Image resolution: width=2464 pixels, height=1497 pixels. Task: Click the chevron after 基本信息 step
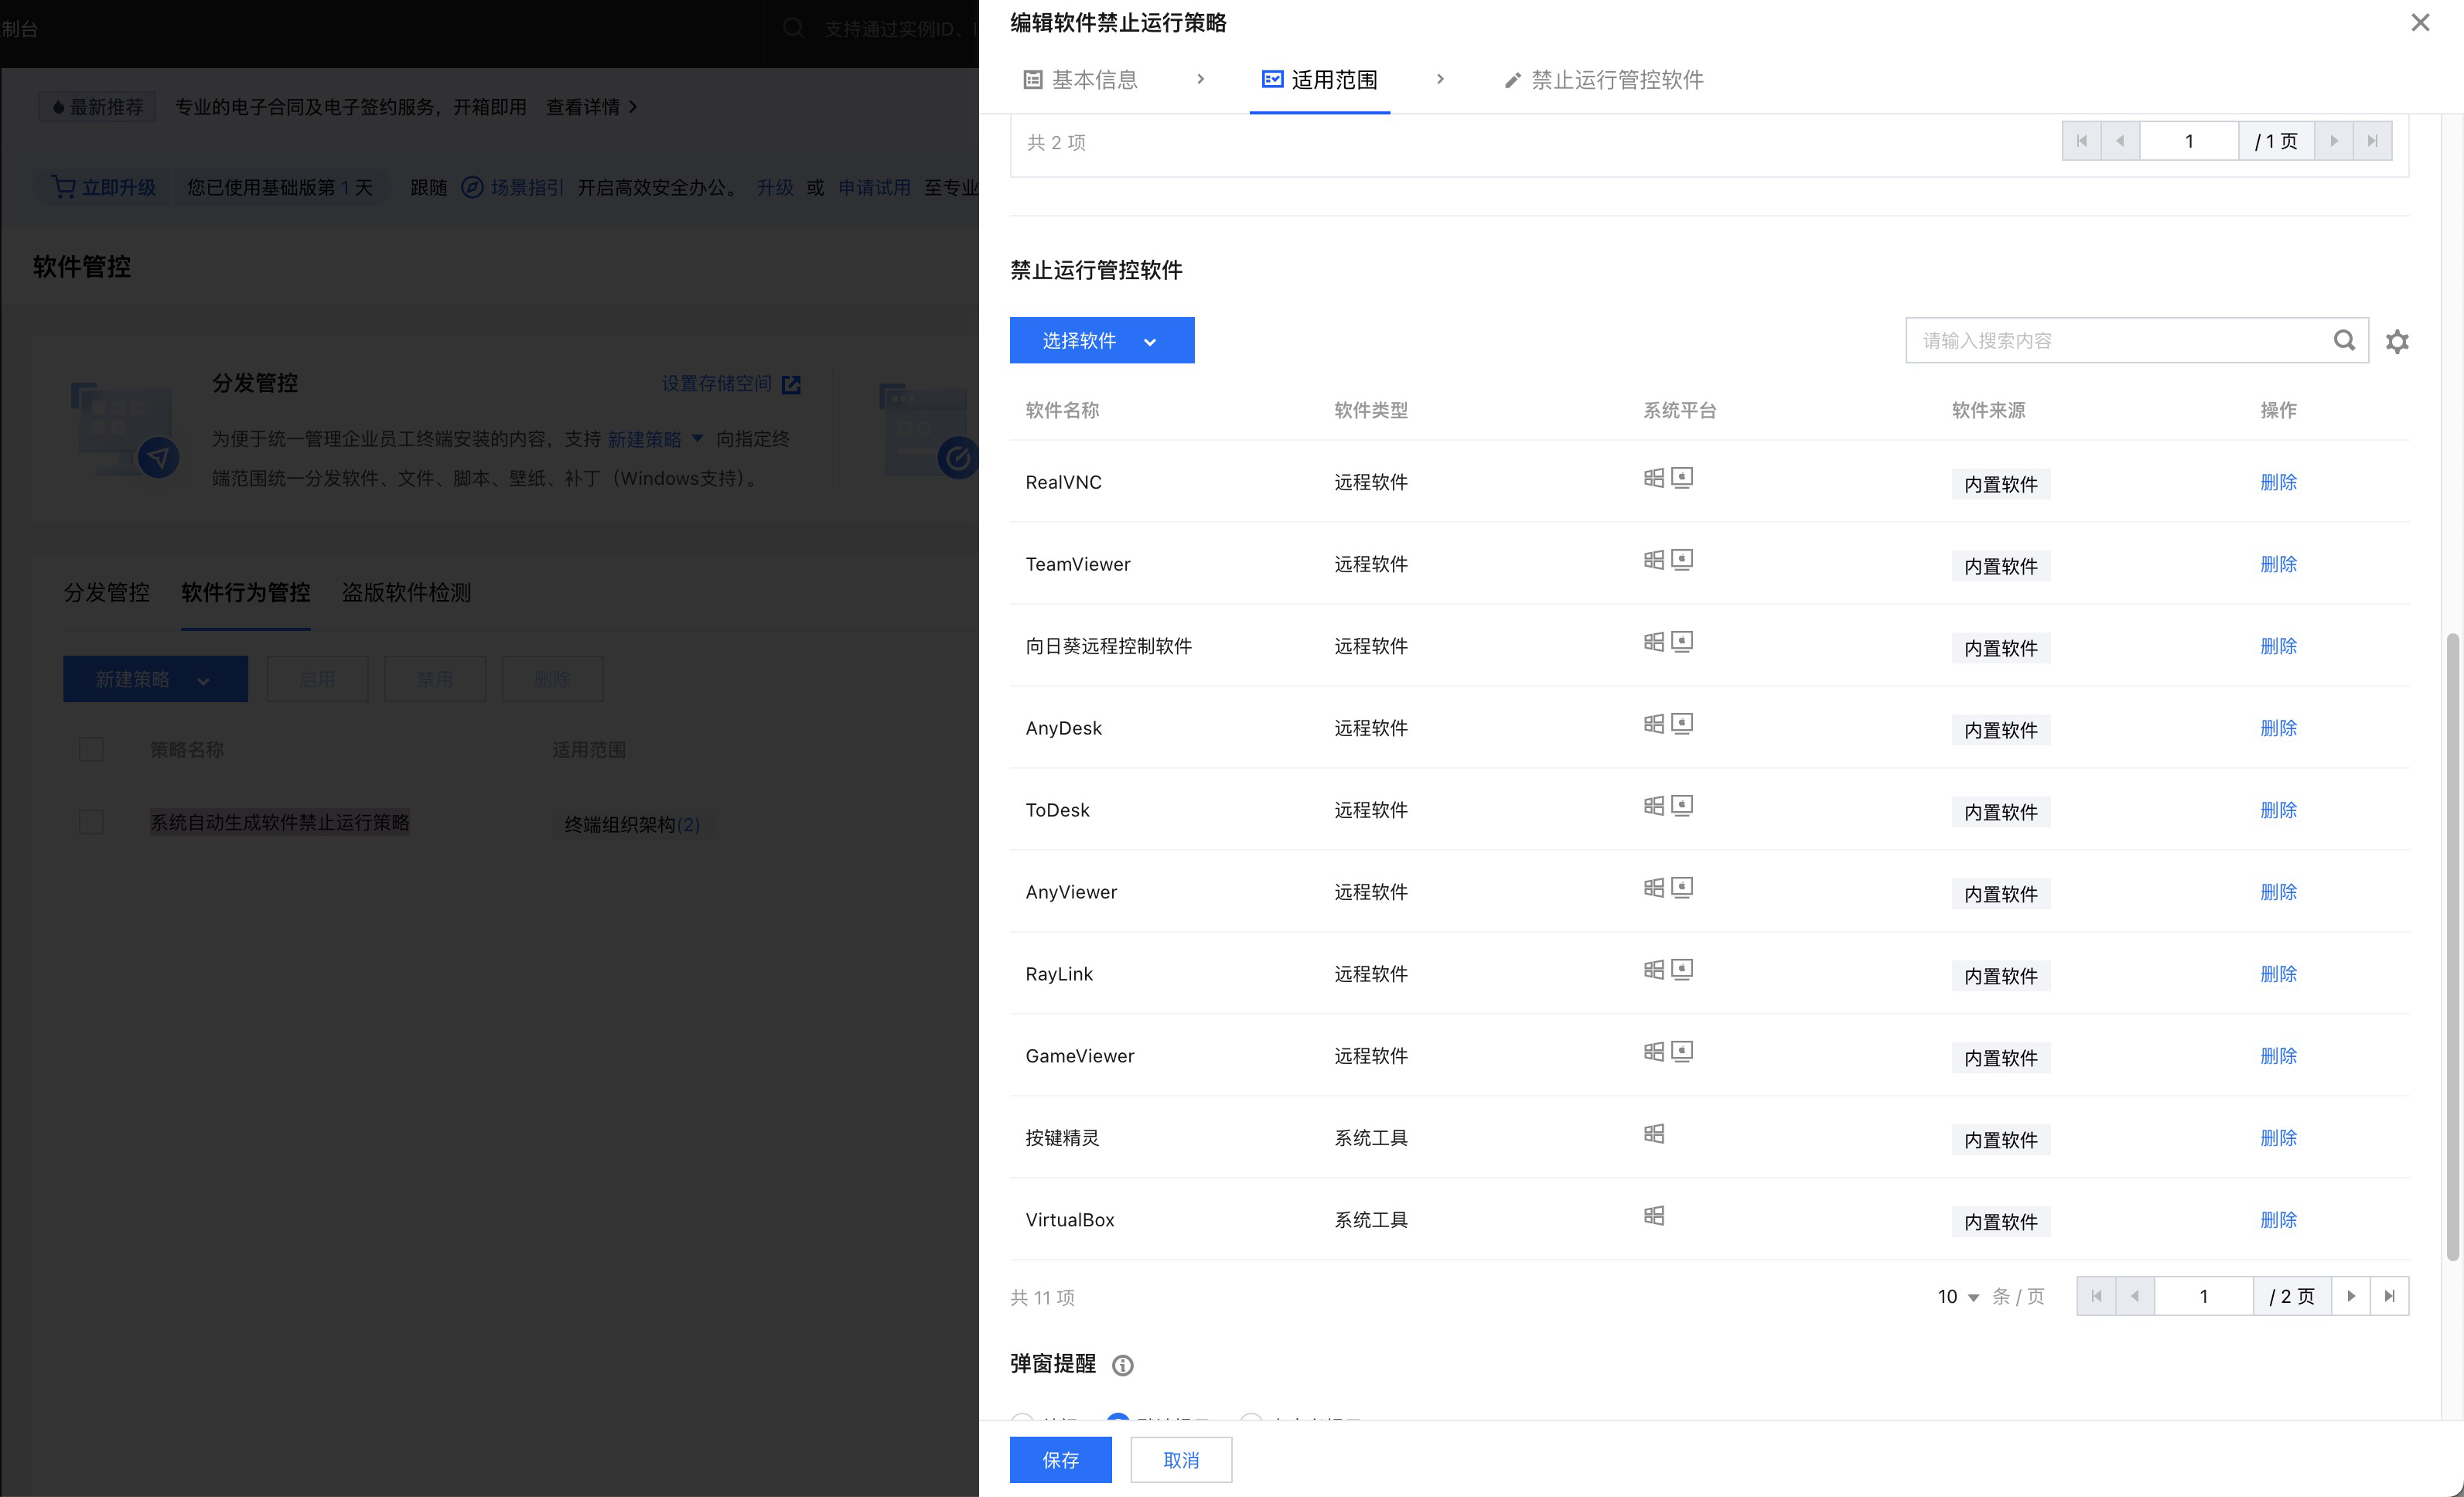1201,79
